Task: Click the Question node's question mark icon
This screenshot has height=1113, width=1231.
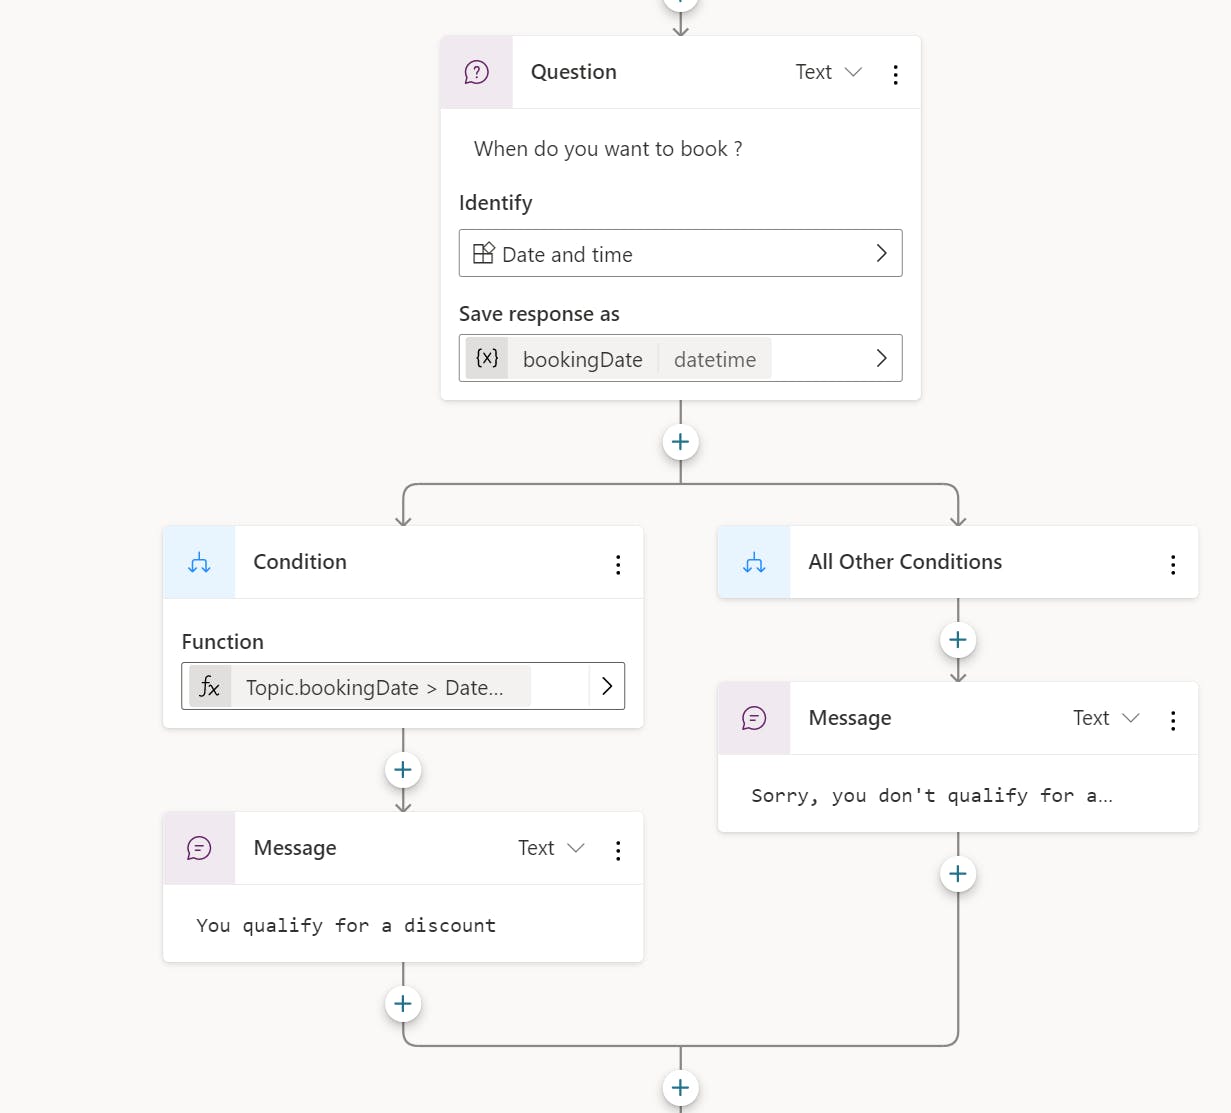Action: (x=477, y=72)
